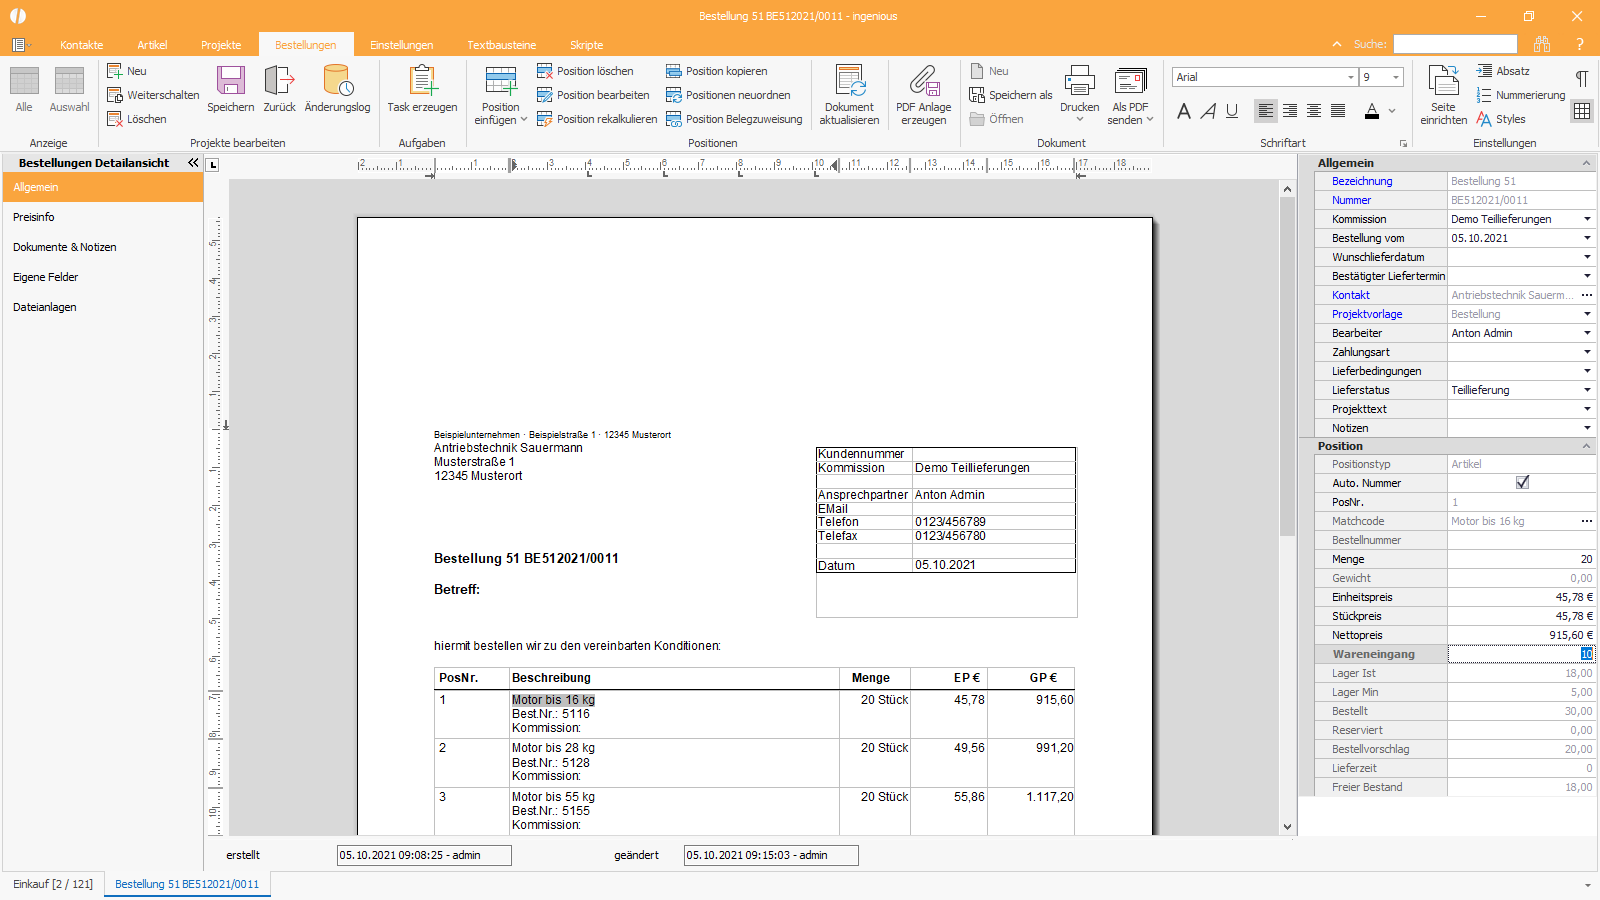Open the Einstellungen ribbon tab

[x=401, y=45]
